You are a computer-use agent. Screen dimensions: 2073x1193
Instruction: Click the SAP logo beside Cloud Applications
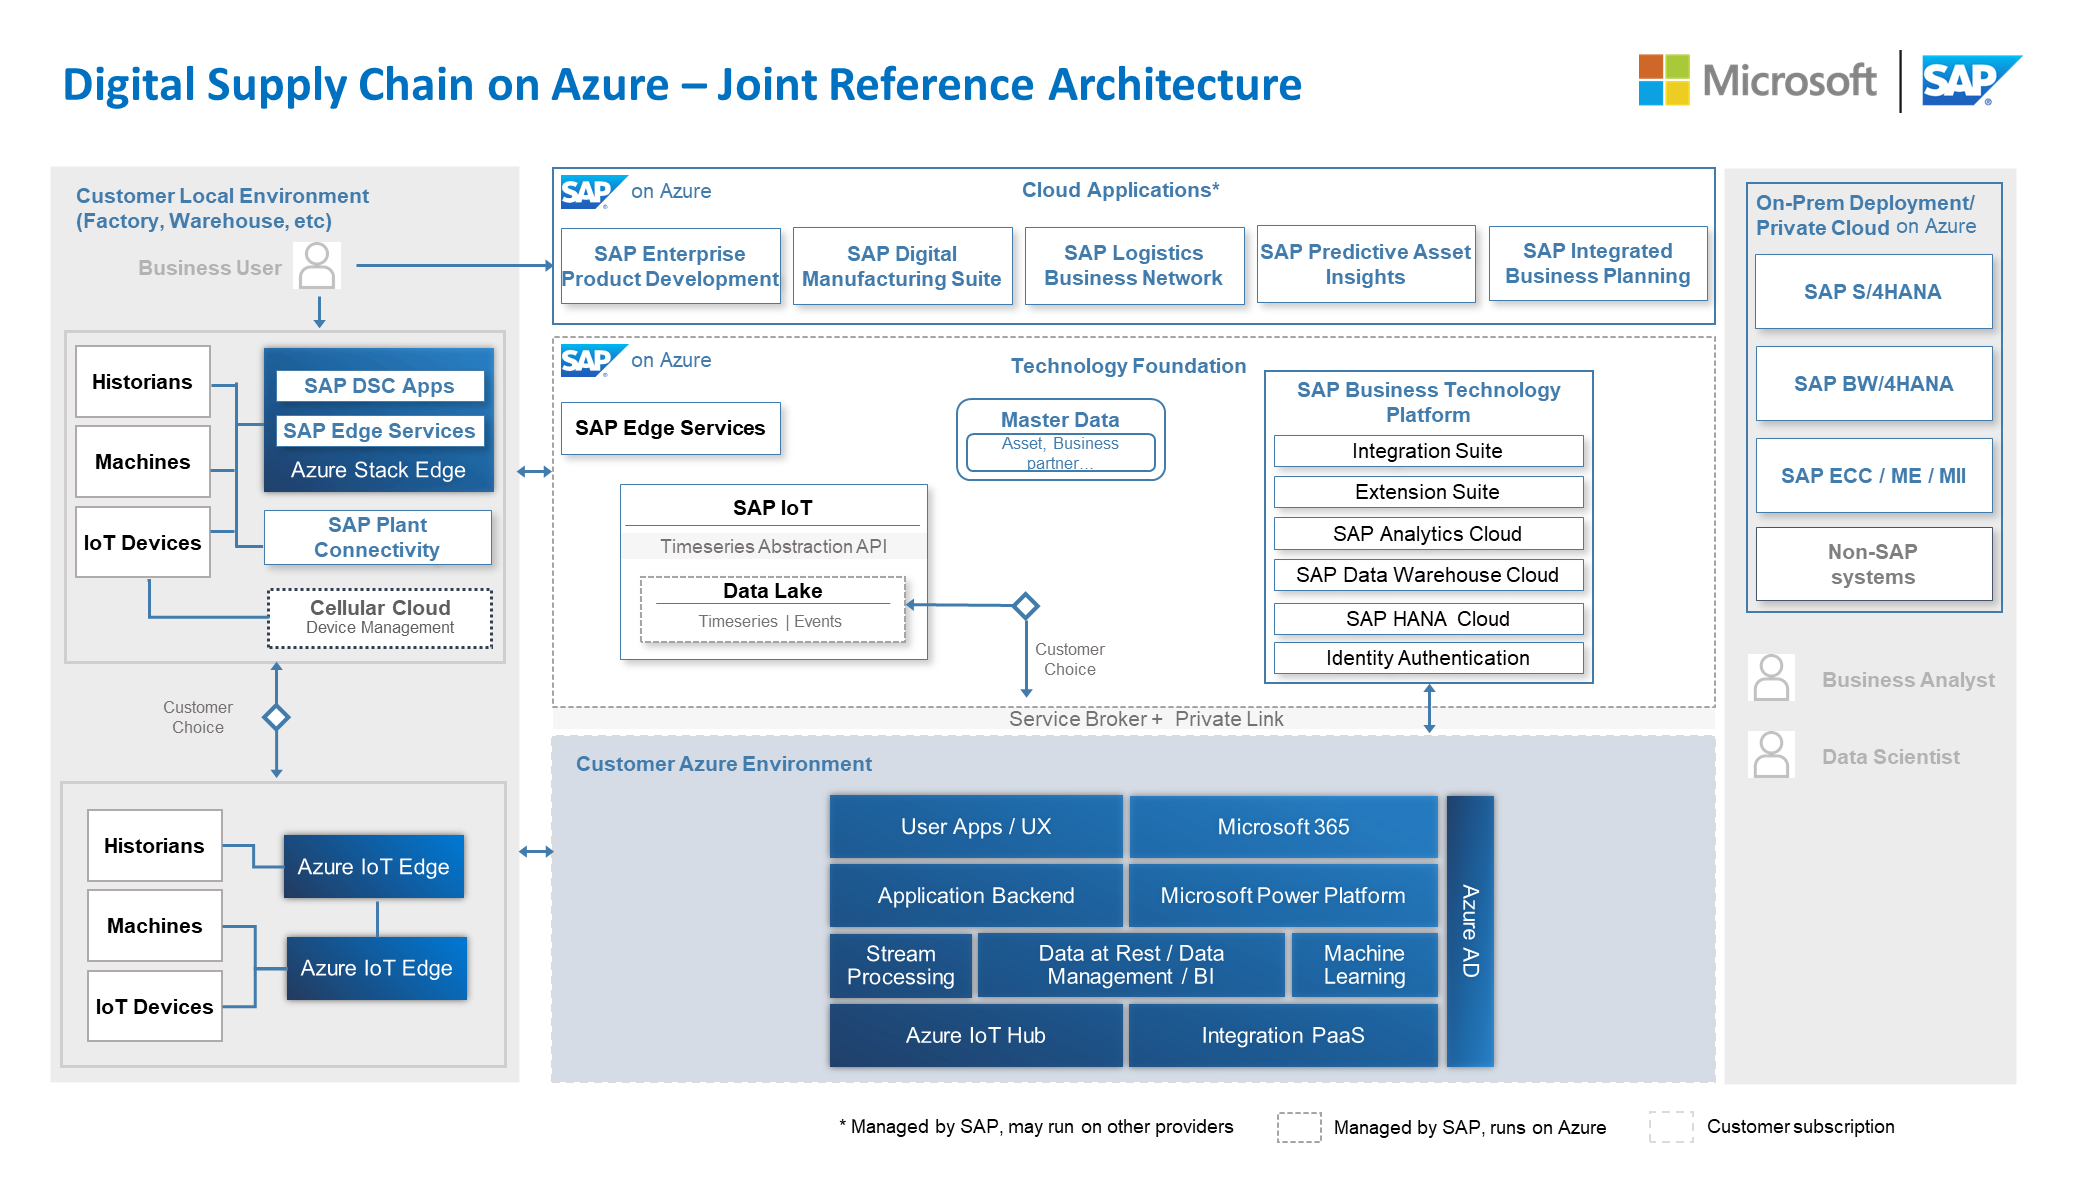click(x=593, y=191)
